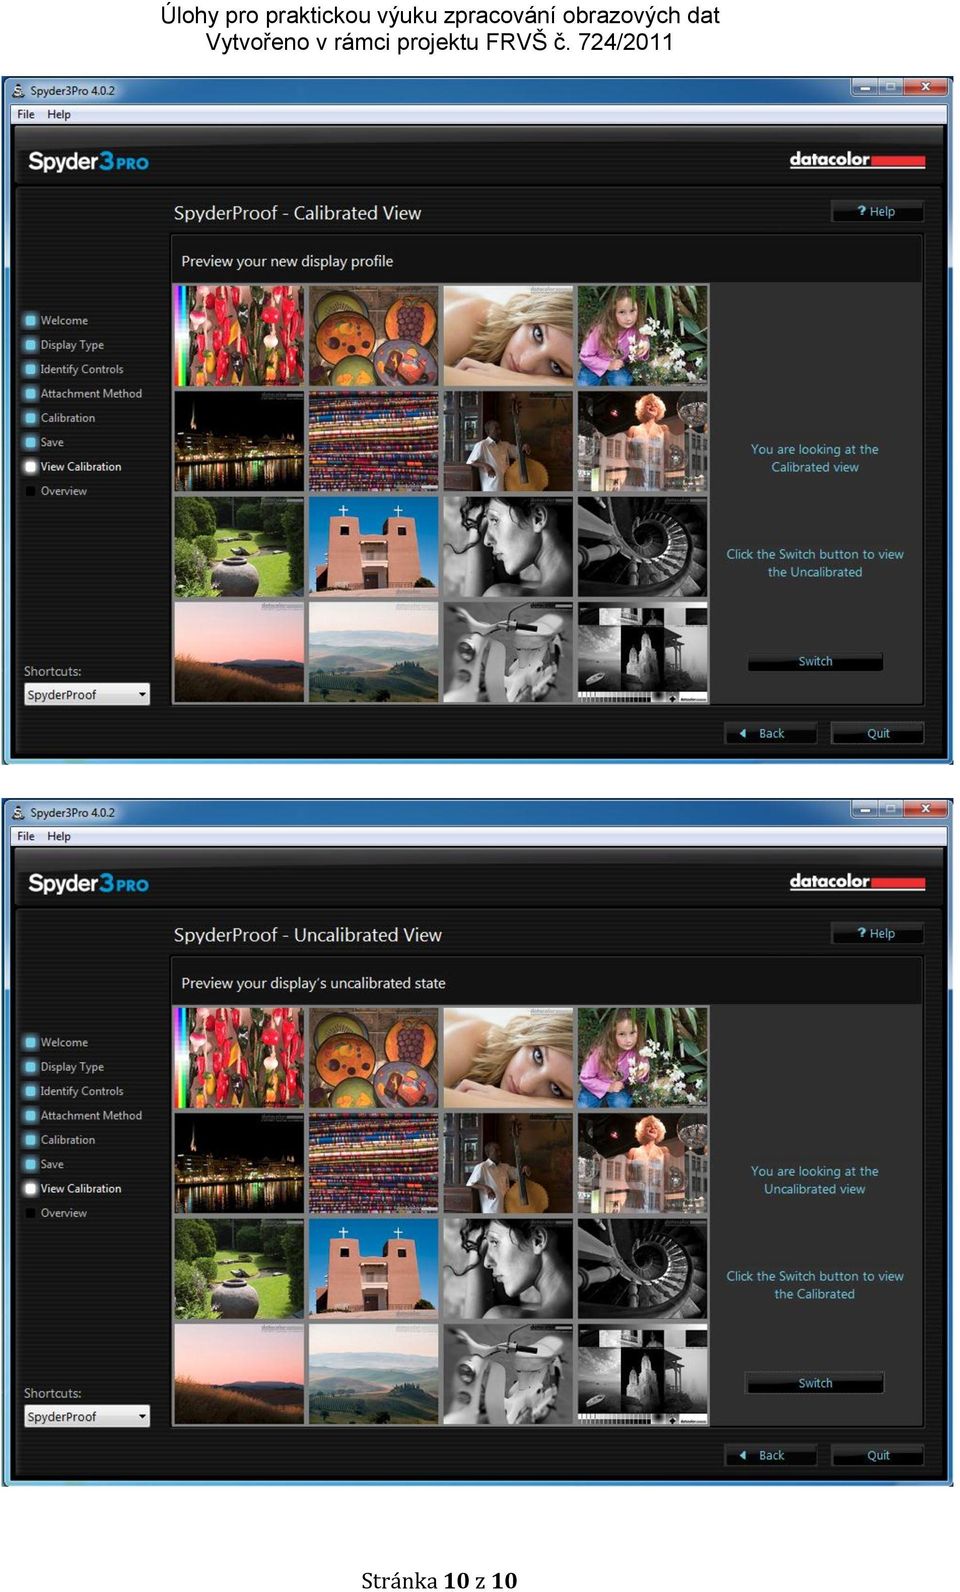Select View Calibration step in Uncalibrated View sidebar
Image resolution: width=960 pixels, height=1592 pixels.
[74, 1188]
